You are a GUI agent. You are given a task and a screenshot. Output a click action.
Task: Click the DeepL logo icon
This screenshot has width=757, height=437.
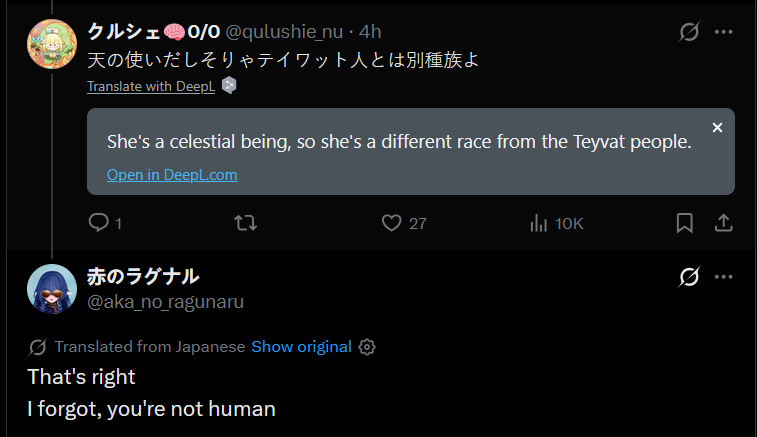pyautogui.click(x=229, y=86)
